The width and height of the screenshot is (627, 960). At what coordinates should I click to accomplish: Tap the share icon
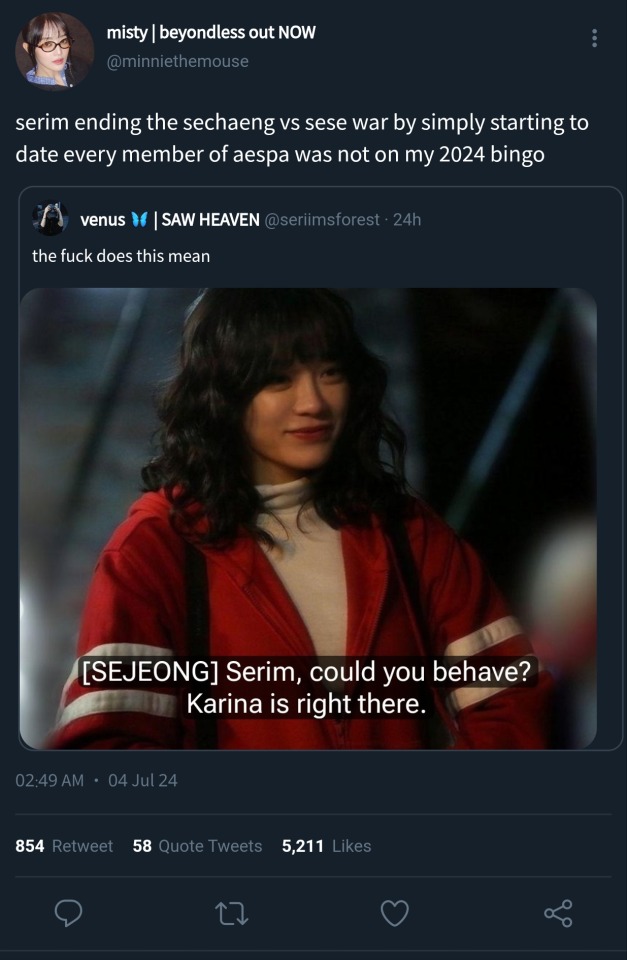coord(558,912)
